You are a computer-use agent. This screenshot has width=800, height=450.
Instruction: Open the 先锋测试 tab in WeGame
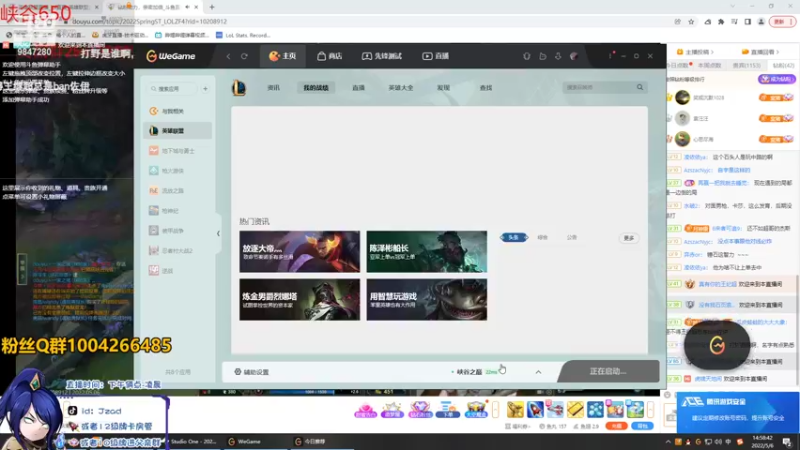pyautogui.click(x=382, y=56)
